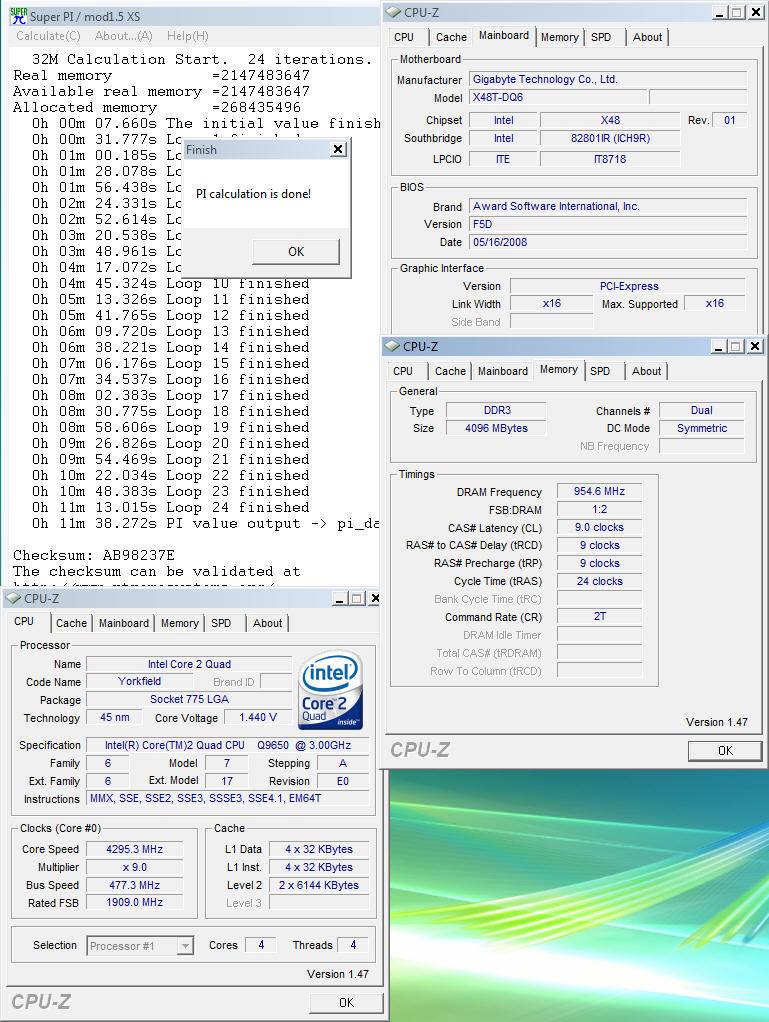Switch to About tab in Mainboard window
The width and height of the screenshot is (769, 1022).
click(x=647, y=37)
